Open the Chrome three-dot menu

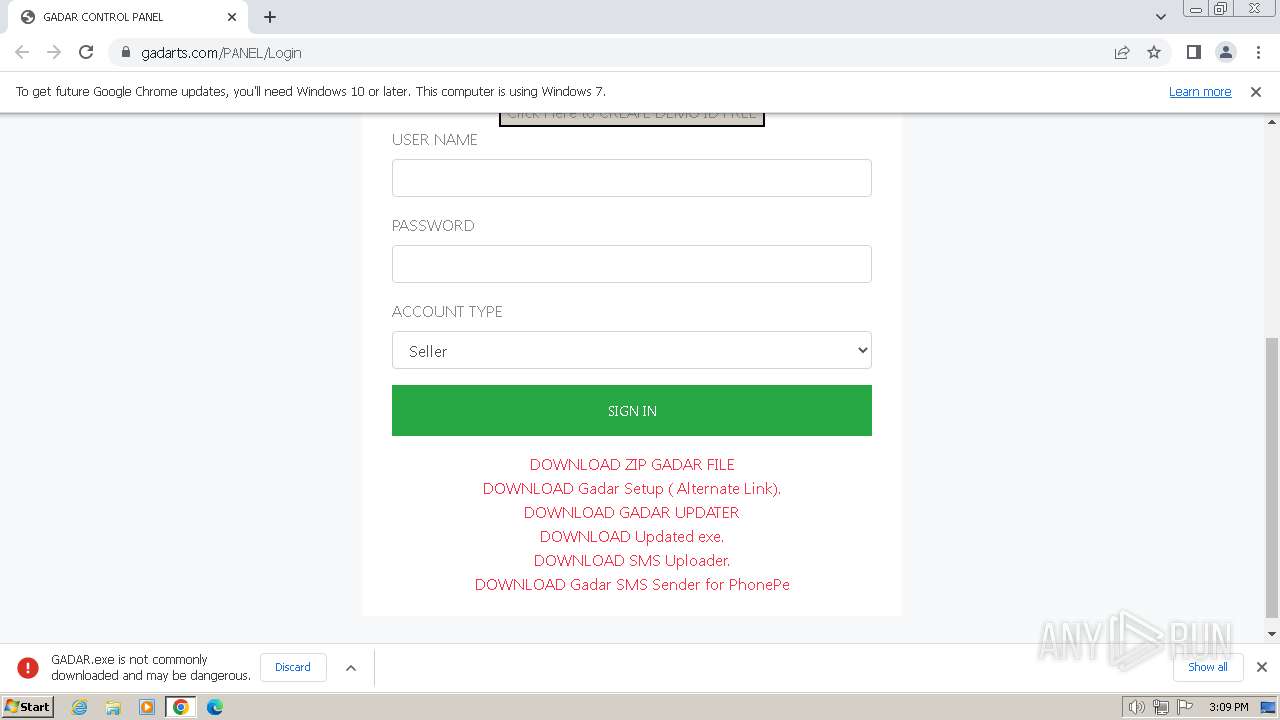tap(1258, 52)
